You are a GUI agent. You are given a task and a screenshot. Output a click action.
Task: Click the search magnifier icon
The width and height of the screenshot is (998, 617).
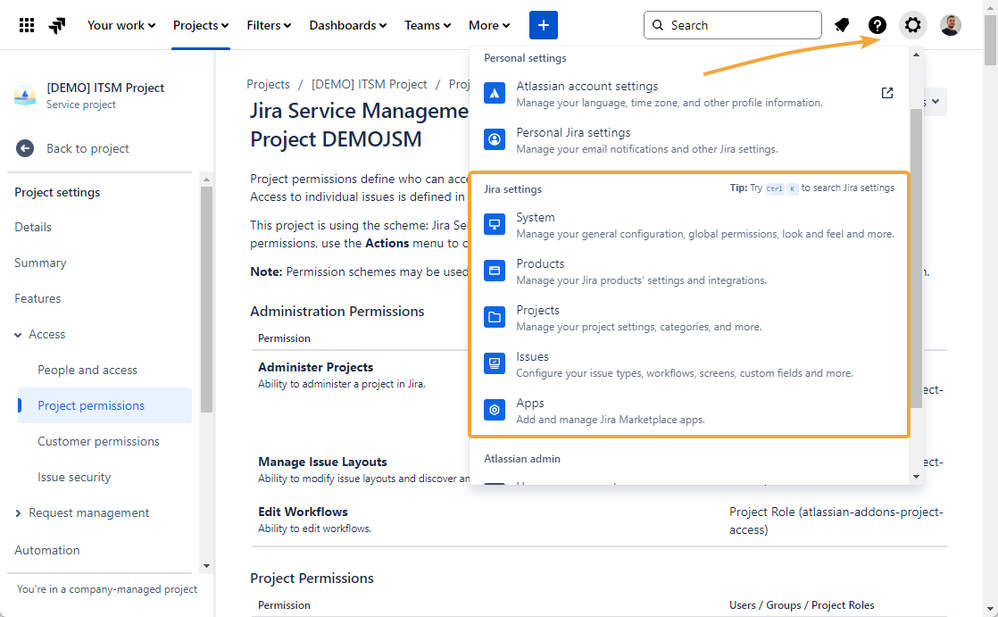pyautogui.click(x=657, y=25)
